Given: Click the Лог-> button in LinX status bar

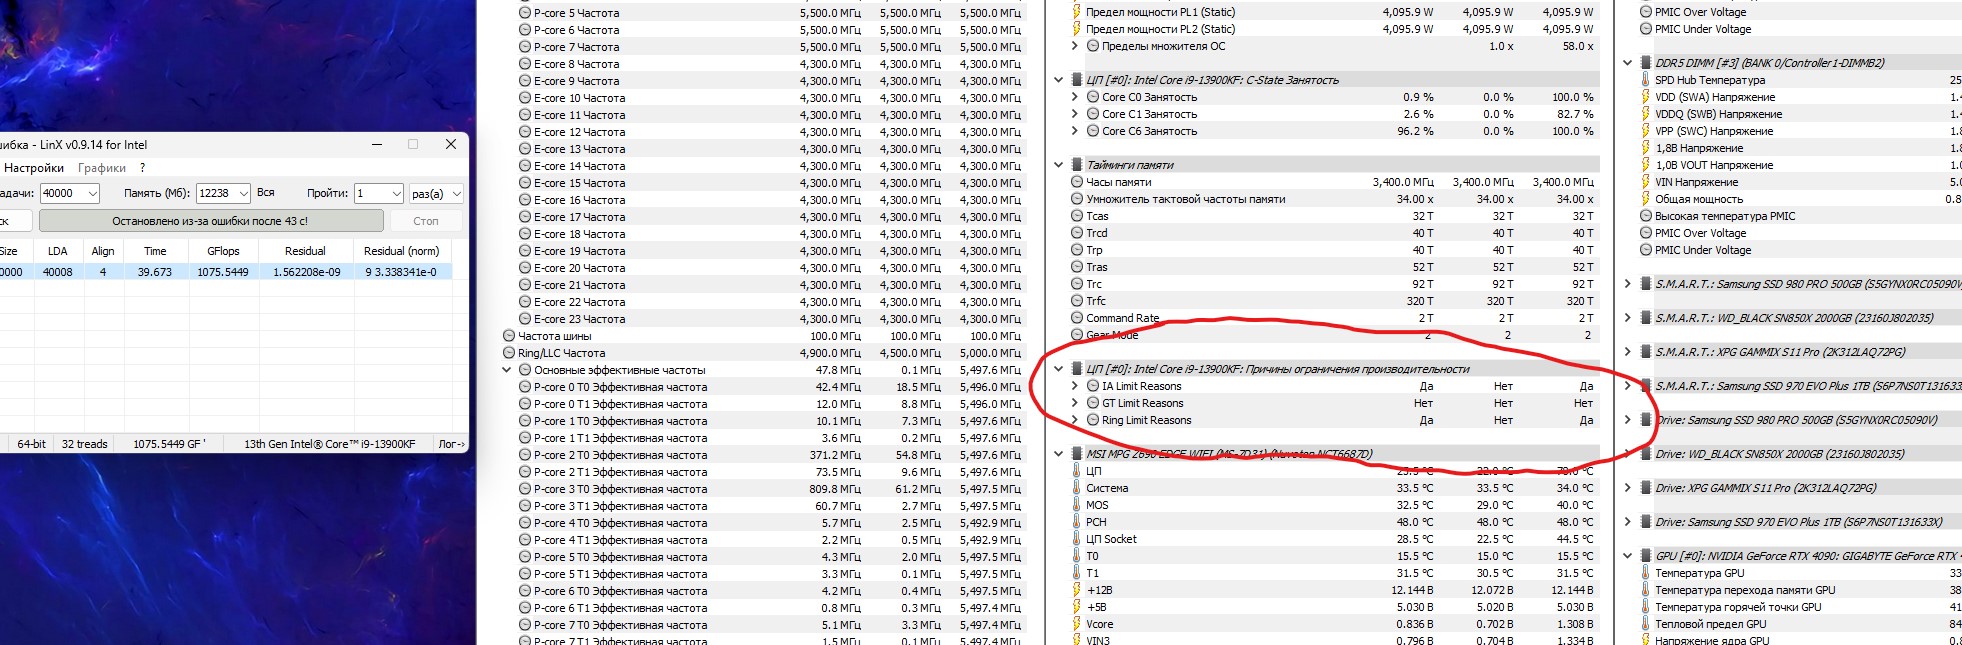Looking at the screenshot, I should click(x=451, y=444).
